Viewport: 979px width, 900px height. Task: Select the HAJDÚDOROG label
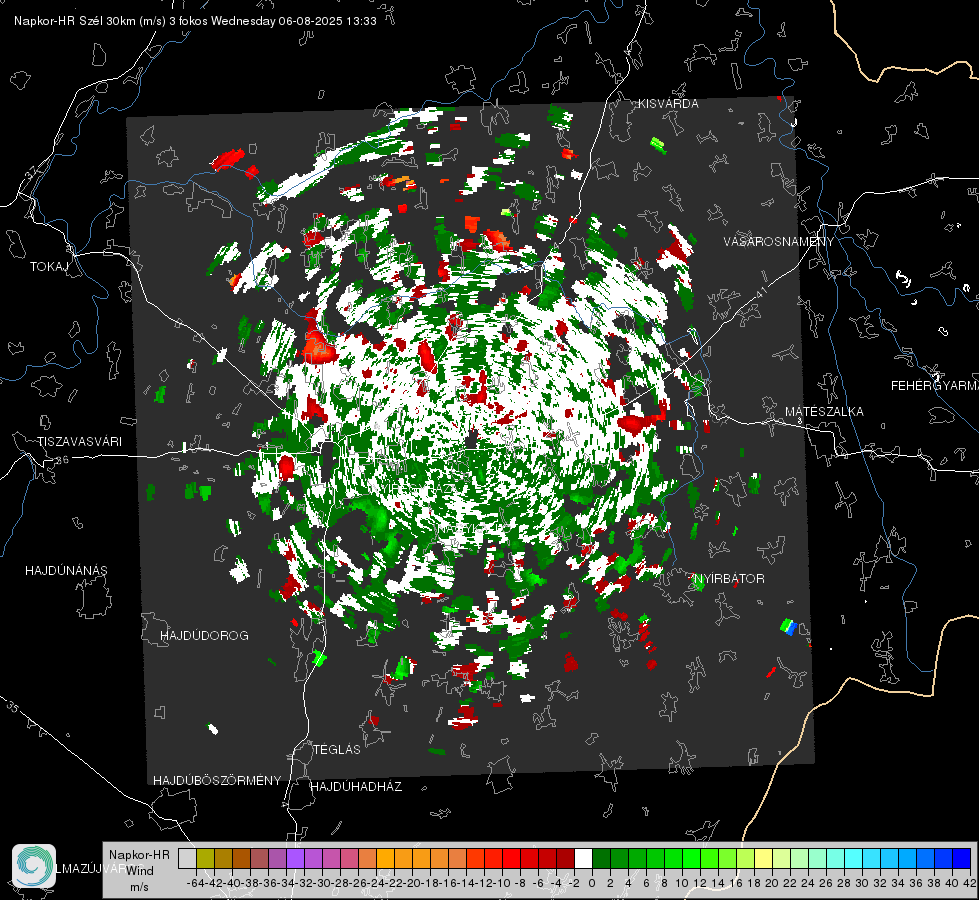point(204,636)
